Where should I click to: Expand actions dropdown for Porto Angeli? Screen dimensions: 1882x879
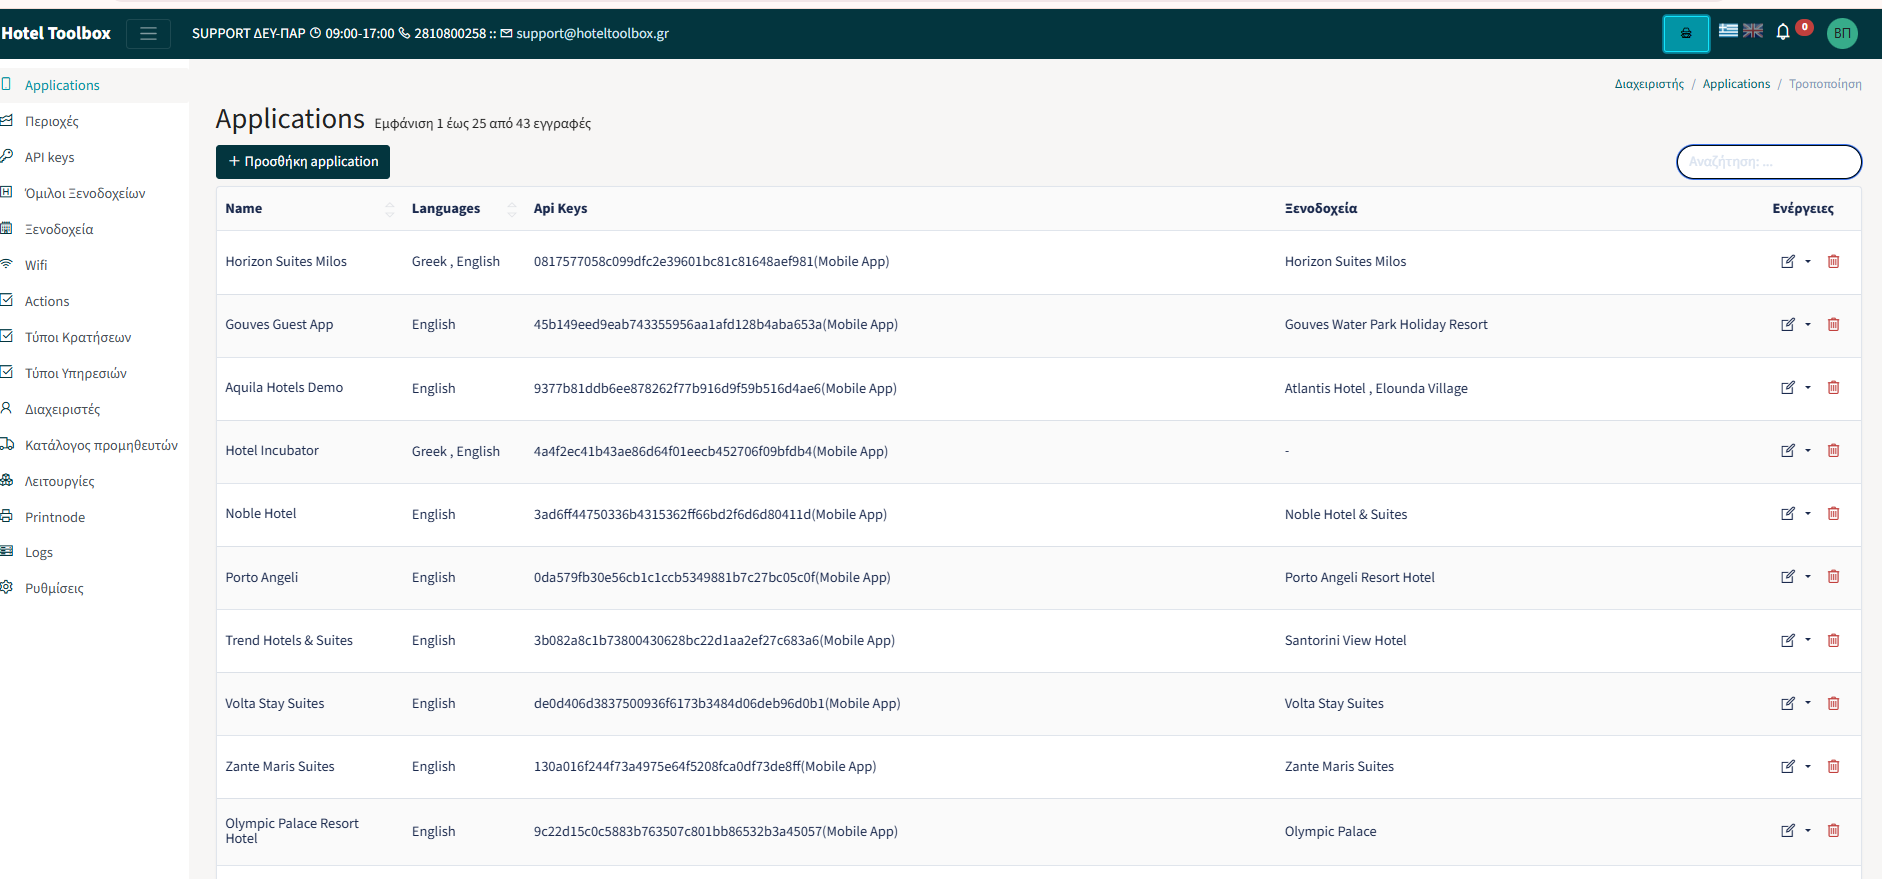1808,576
